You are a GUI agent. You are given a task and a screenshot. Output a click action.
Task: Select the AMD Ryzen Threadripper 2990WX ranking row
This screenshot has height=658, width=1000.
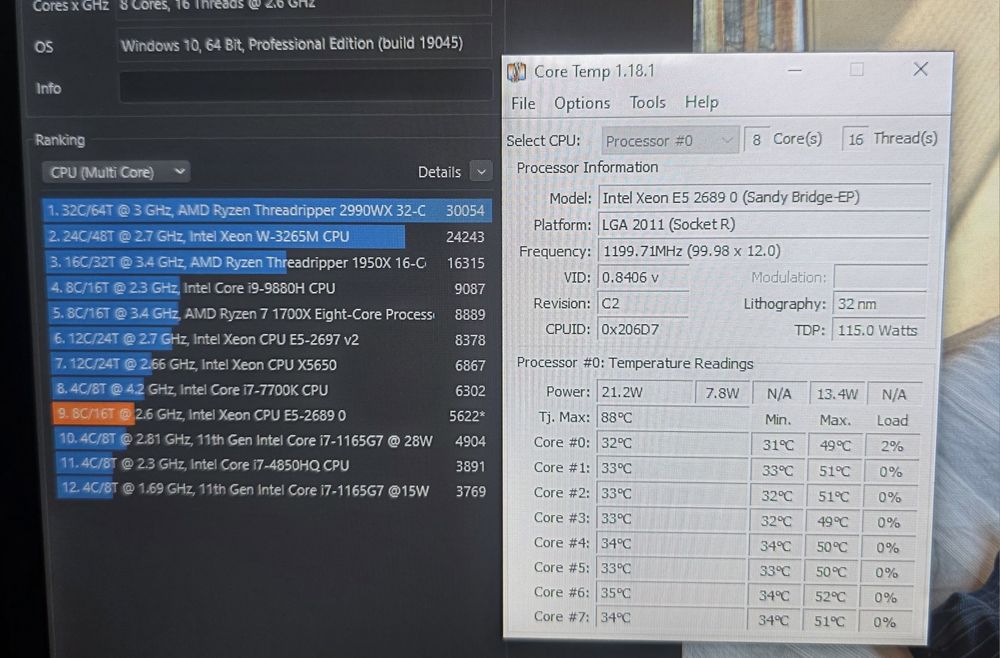pyautogui.click(x=267, y=210)
